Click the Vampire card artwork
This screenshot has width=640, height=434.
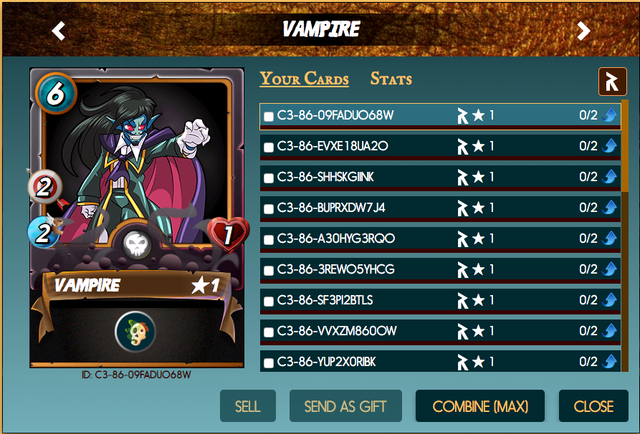(137, 163)
